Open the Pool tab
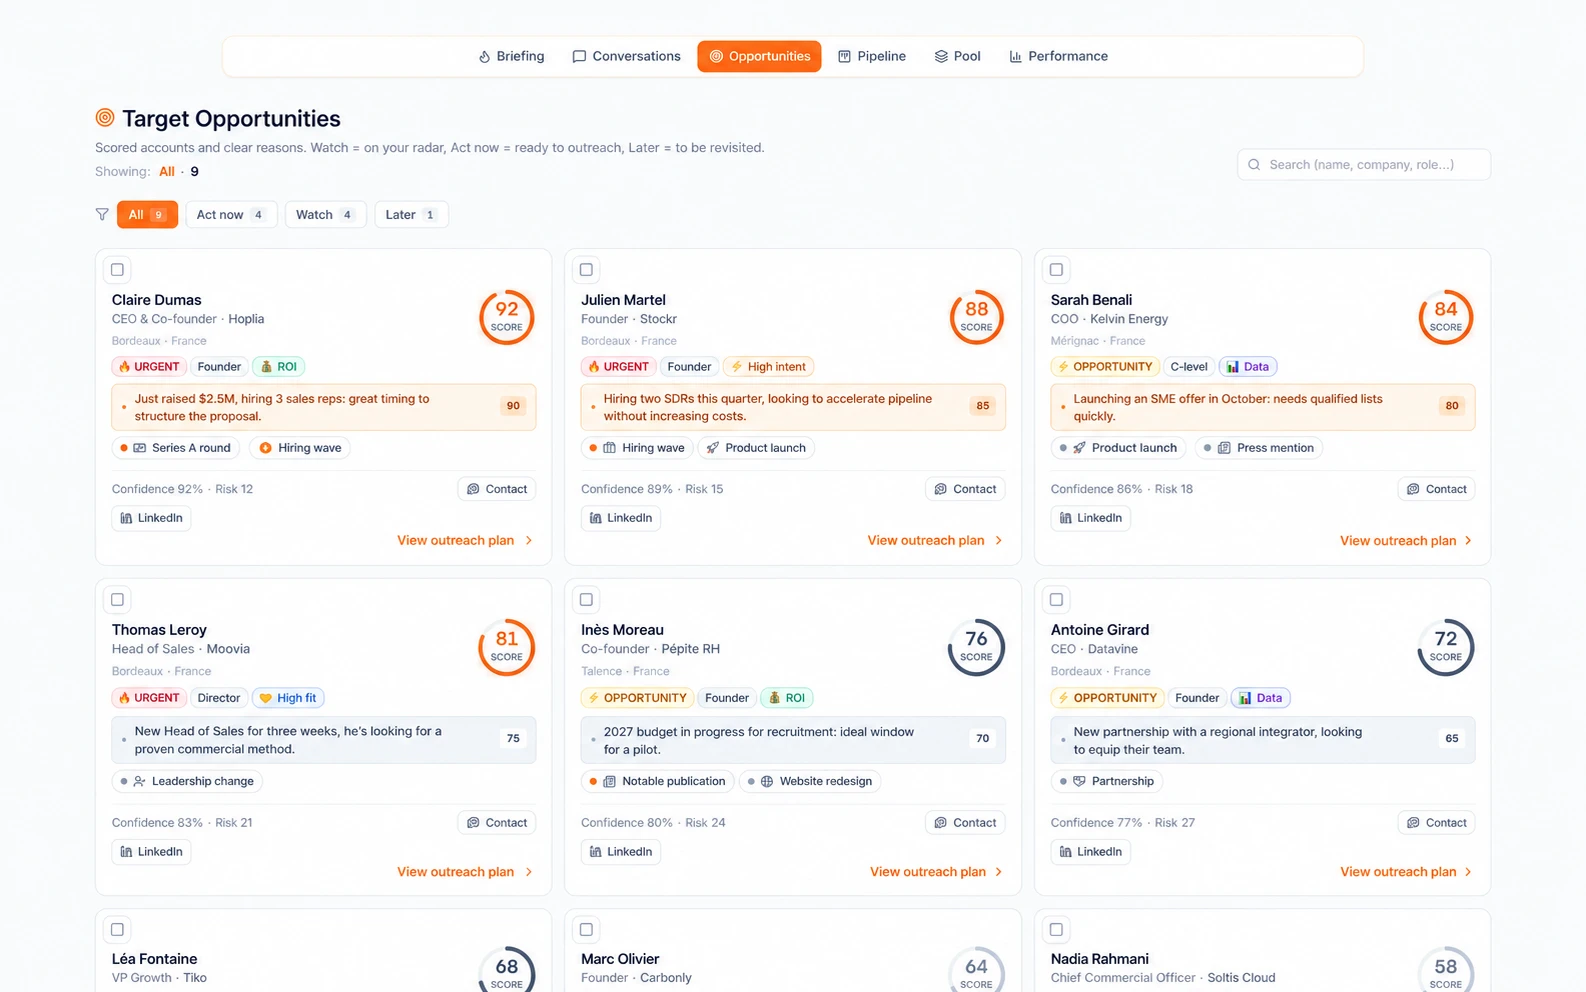1586x992 pixels. (957, 56)
